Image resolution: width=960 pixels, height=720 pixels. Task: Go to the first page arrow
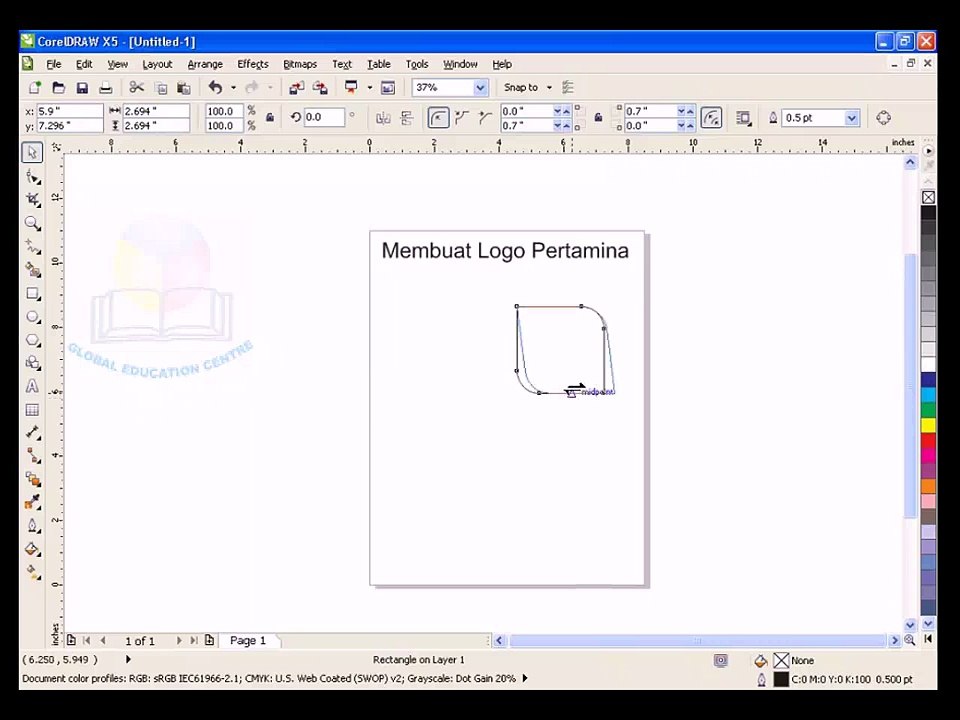coord(86,640)
